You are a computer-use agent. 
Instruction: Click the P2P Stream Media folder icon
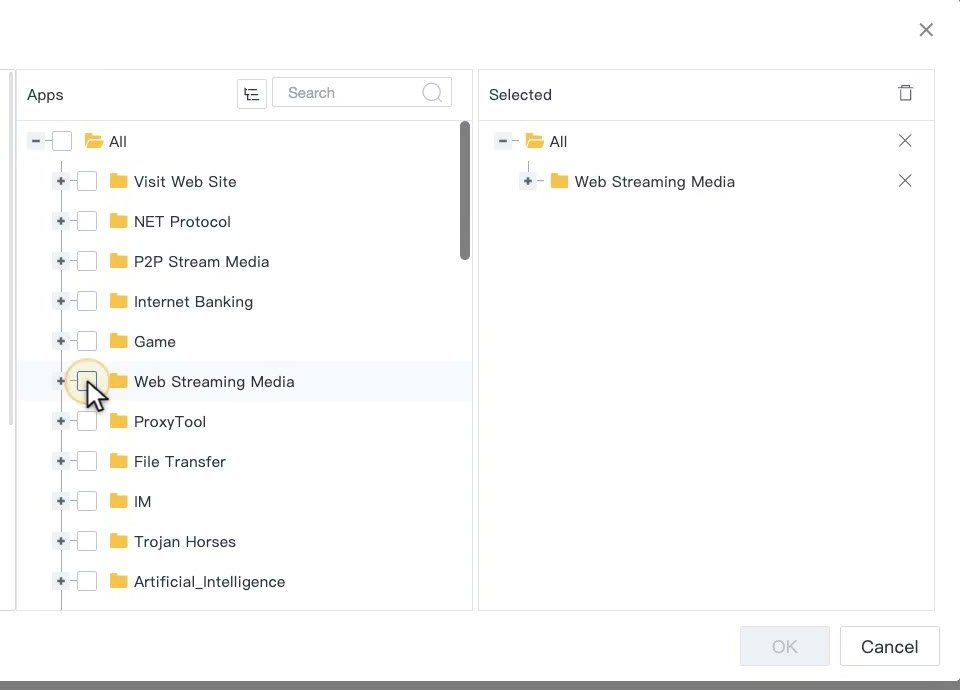pos(118,261)
